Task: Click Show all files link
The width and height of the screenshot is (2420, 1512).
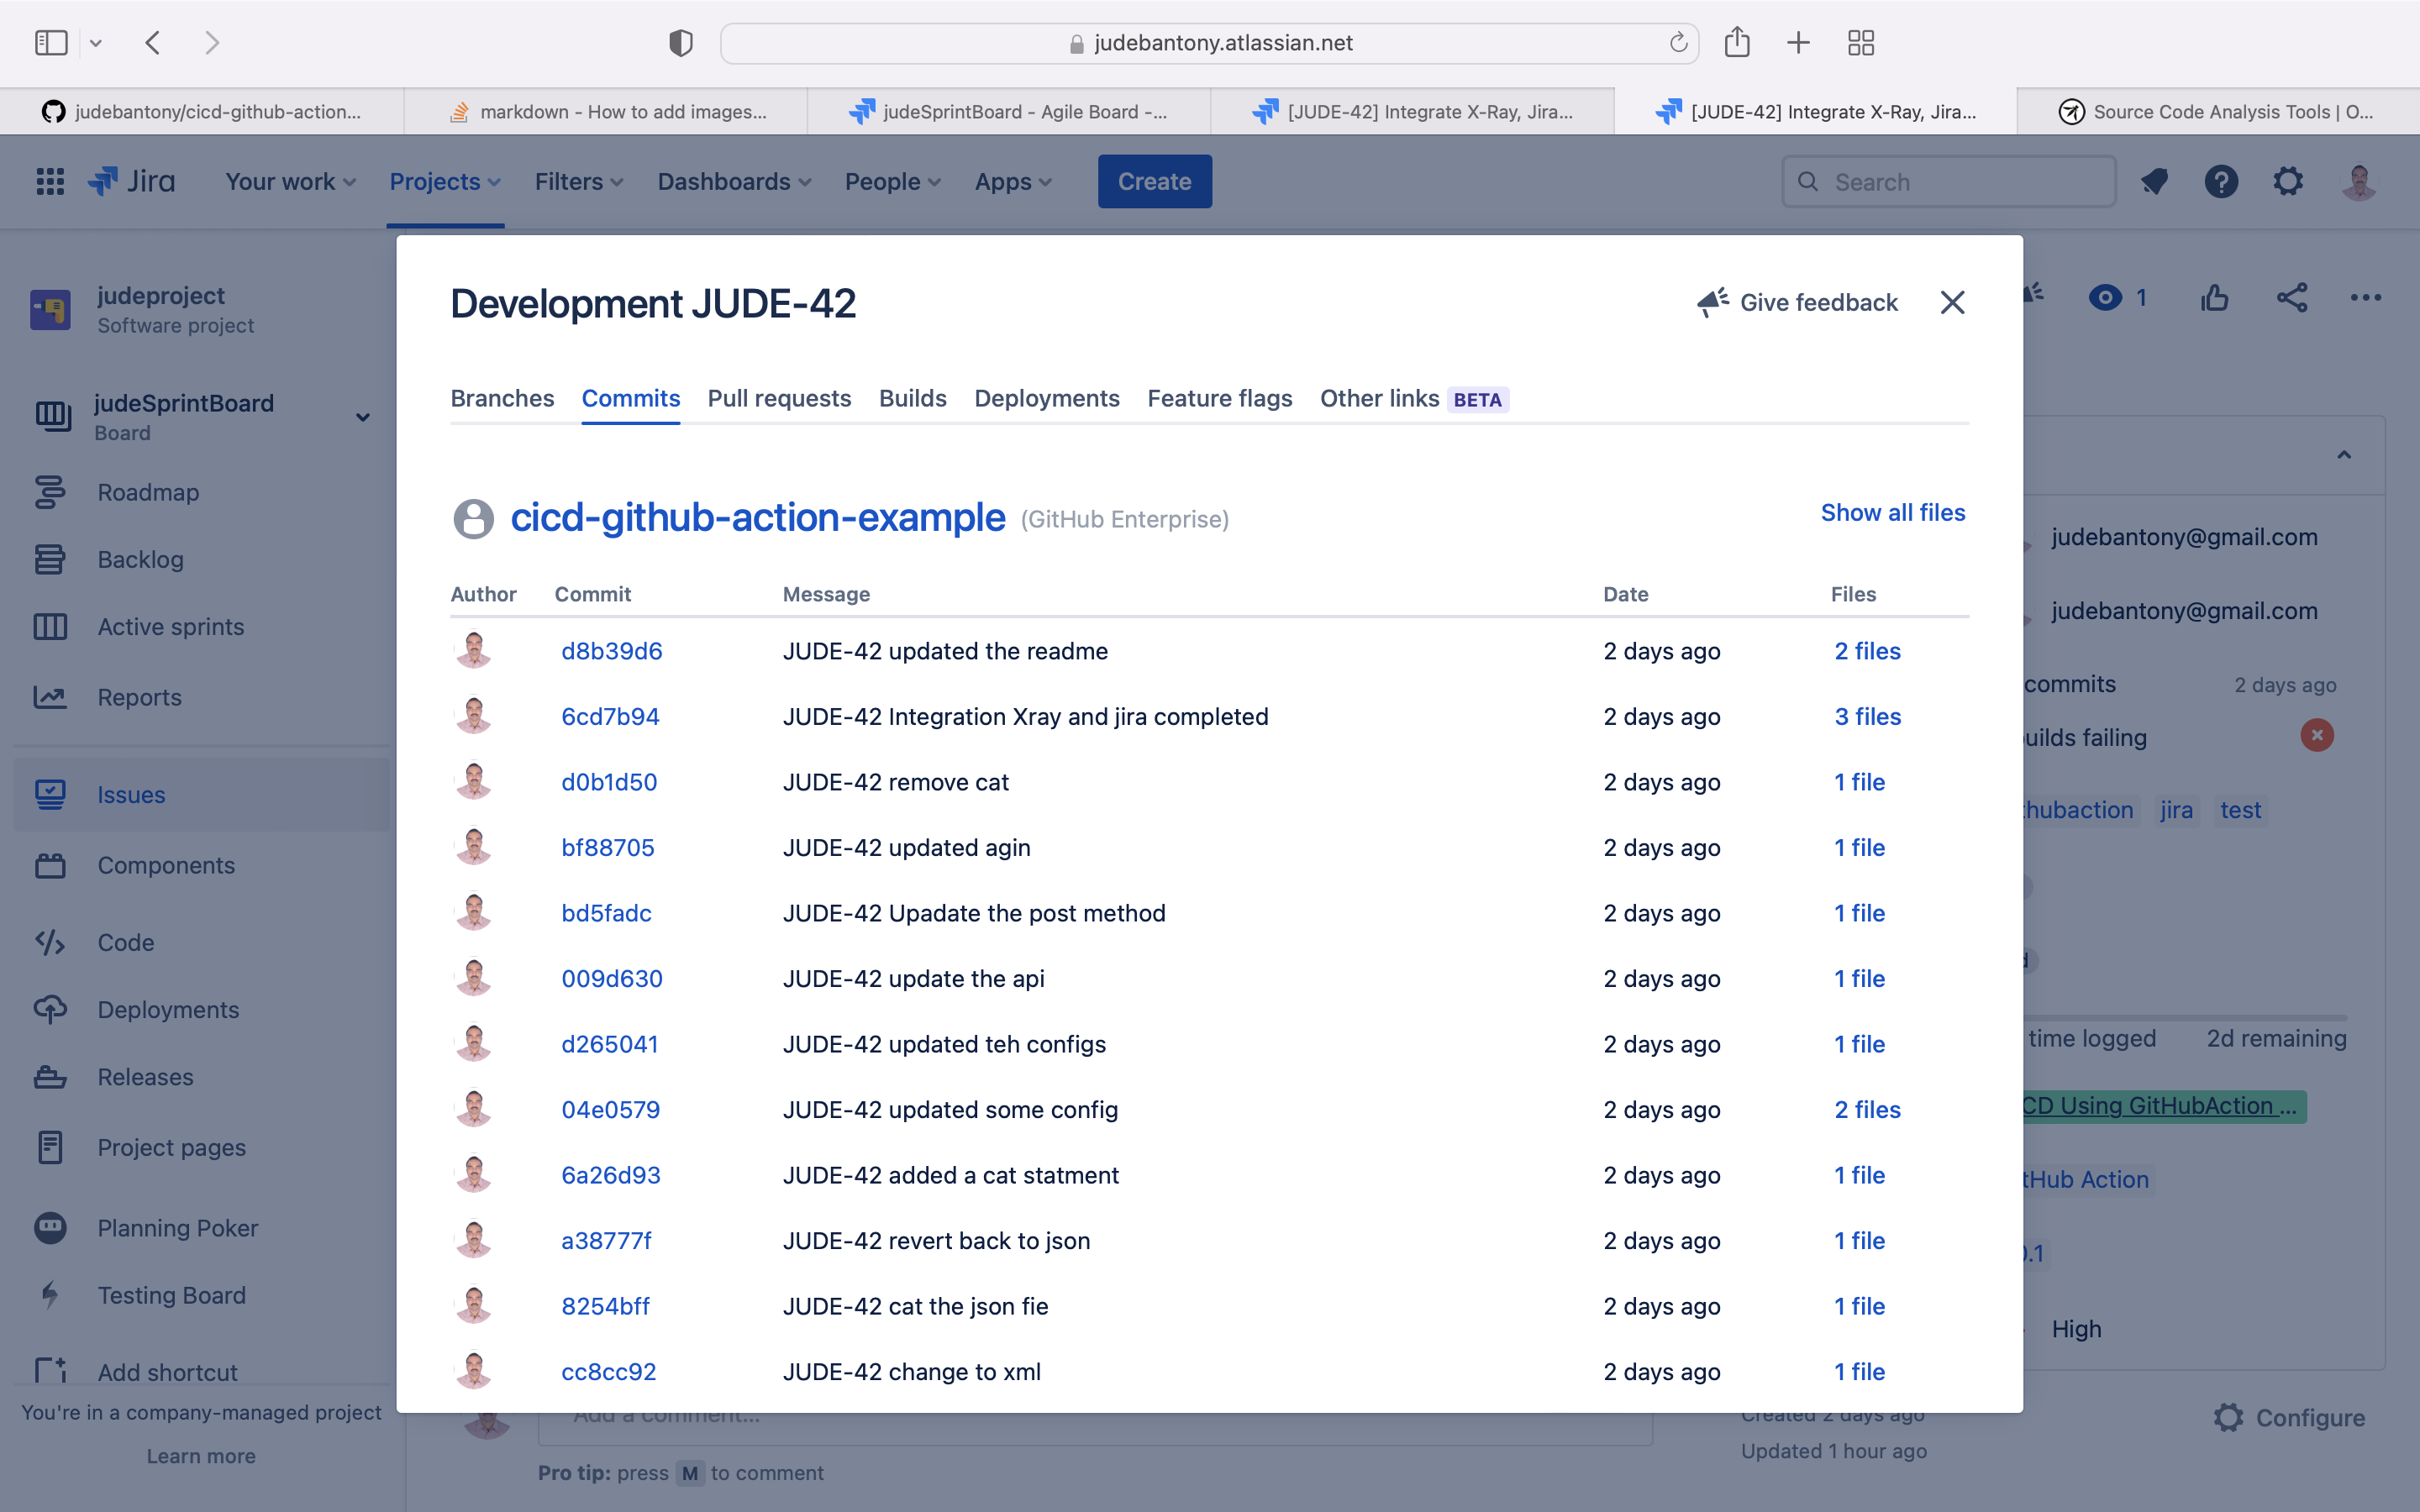Action: coord(1892,512)
